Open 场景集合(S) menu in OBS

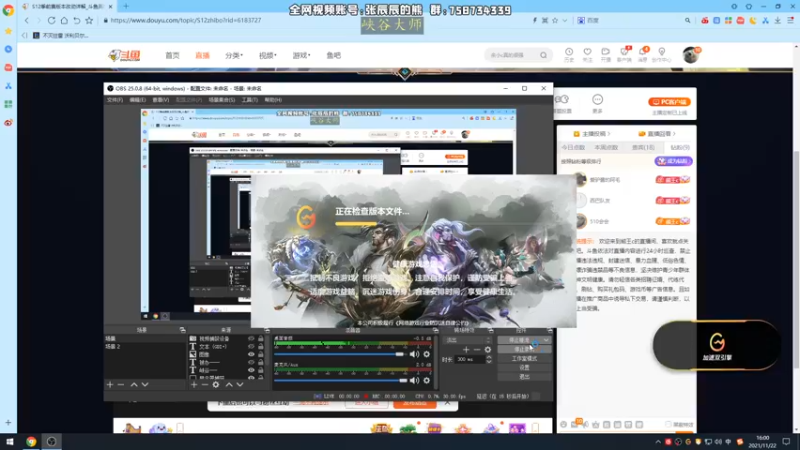click(x=222, y=100)
